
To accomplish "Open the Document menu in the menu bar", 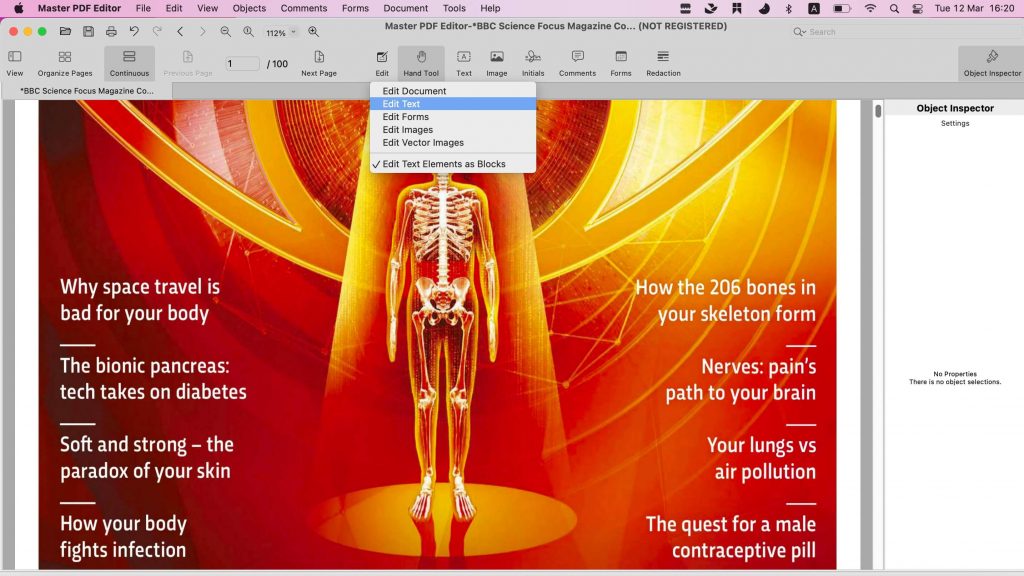I will pos(405,8).
